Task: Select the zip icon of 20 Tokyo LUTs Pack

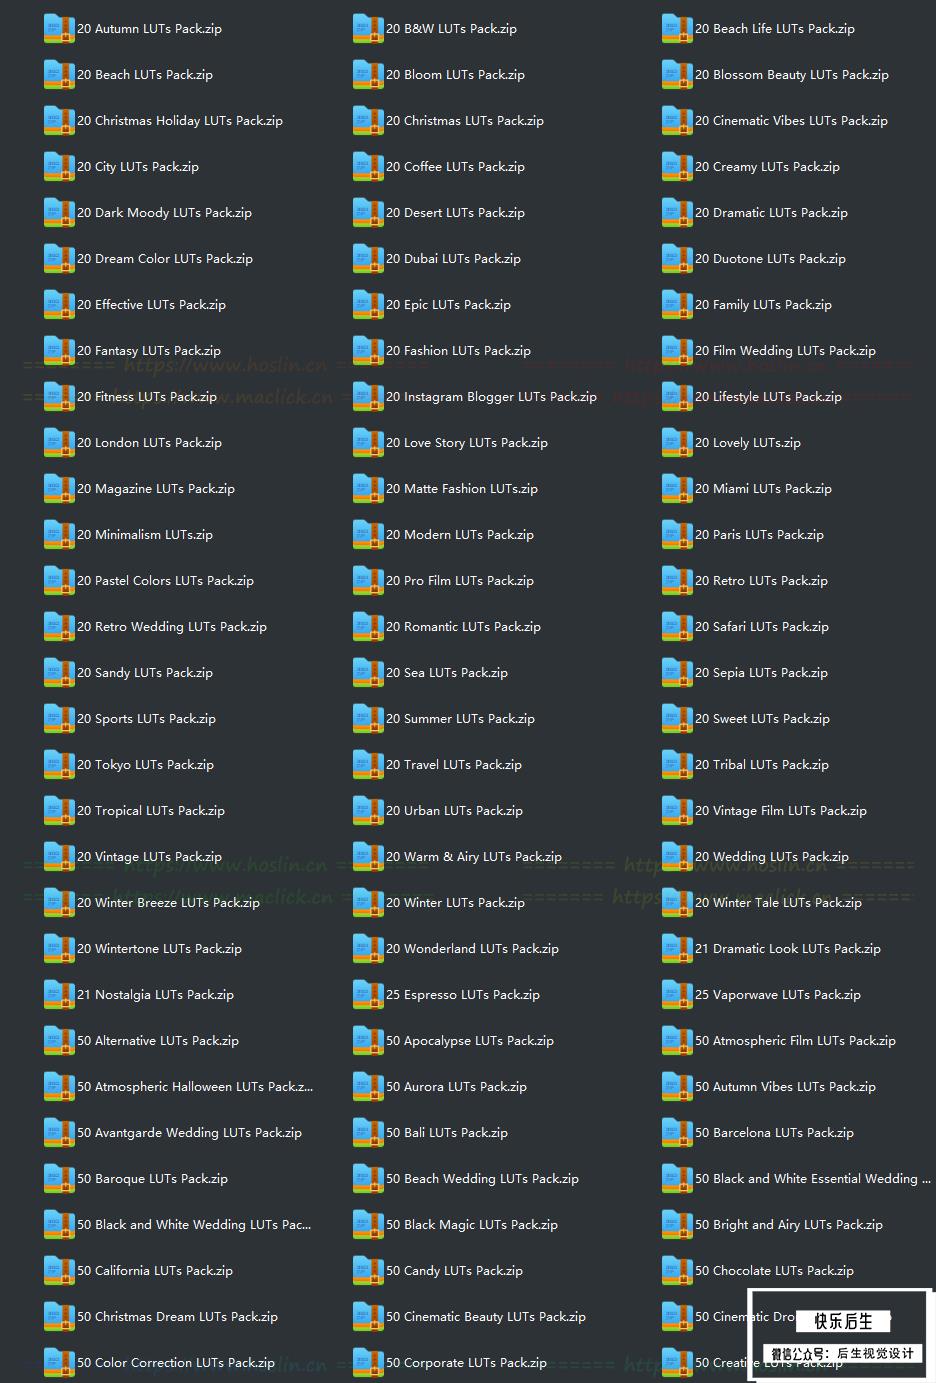Action: [x=59, y=765]
